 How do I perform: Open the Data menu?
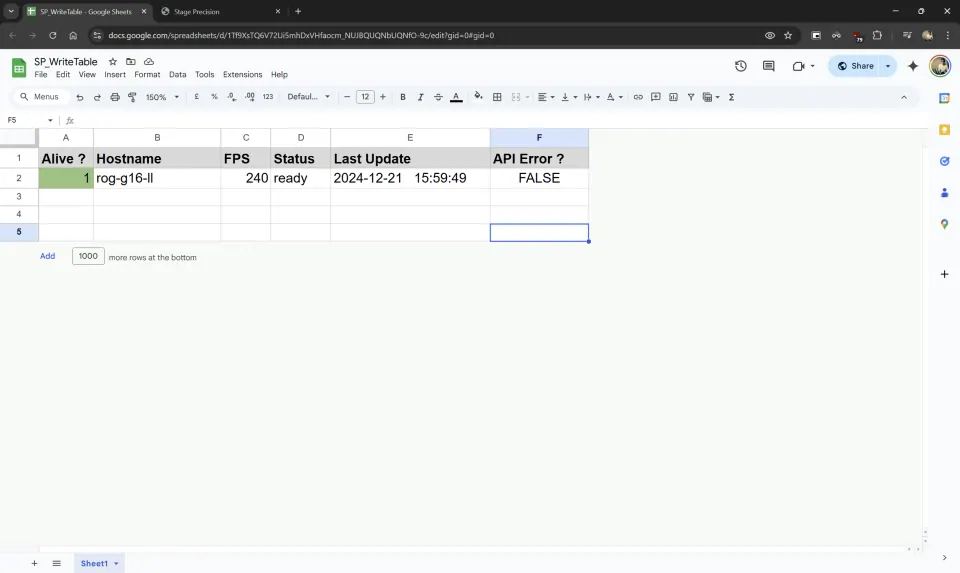click(178, 75)
